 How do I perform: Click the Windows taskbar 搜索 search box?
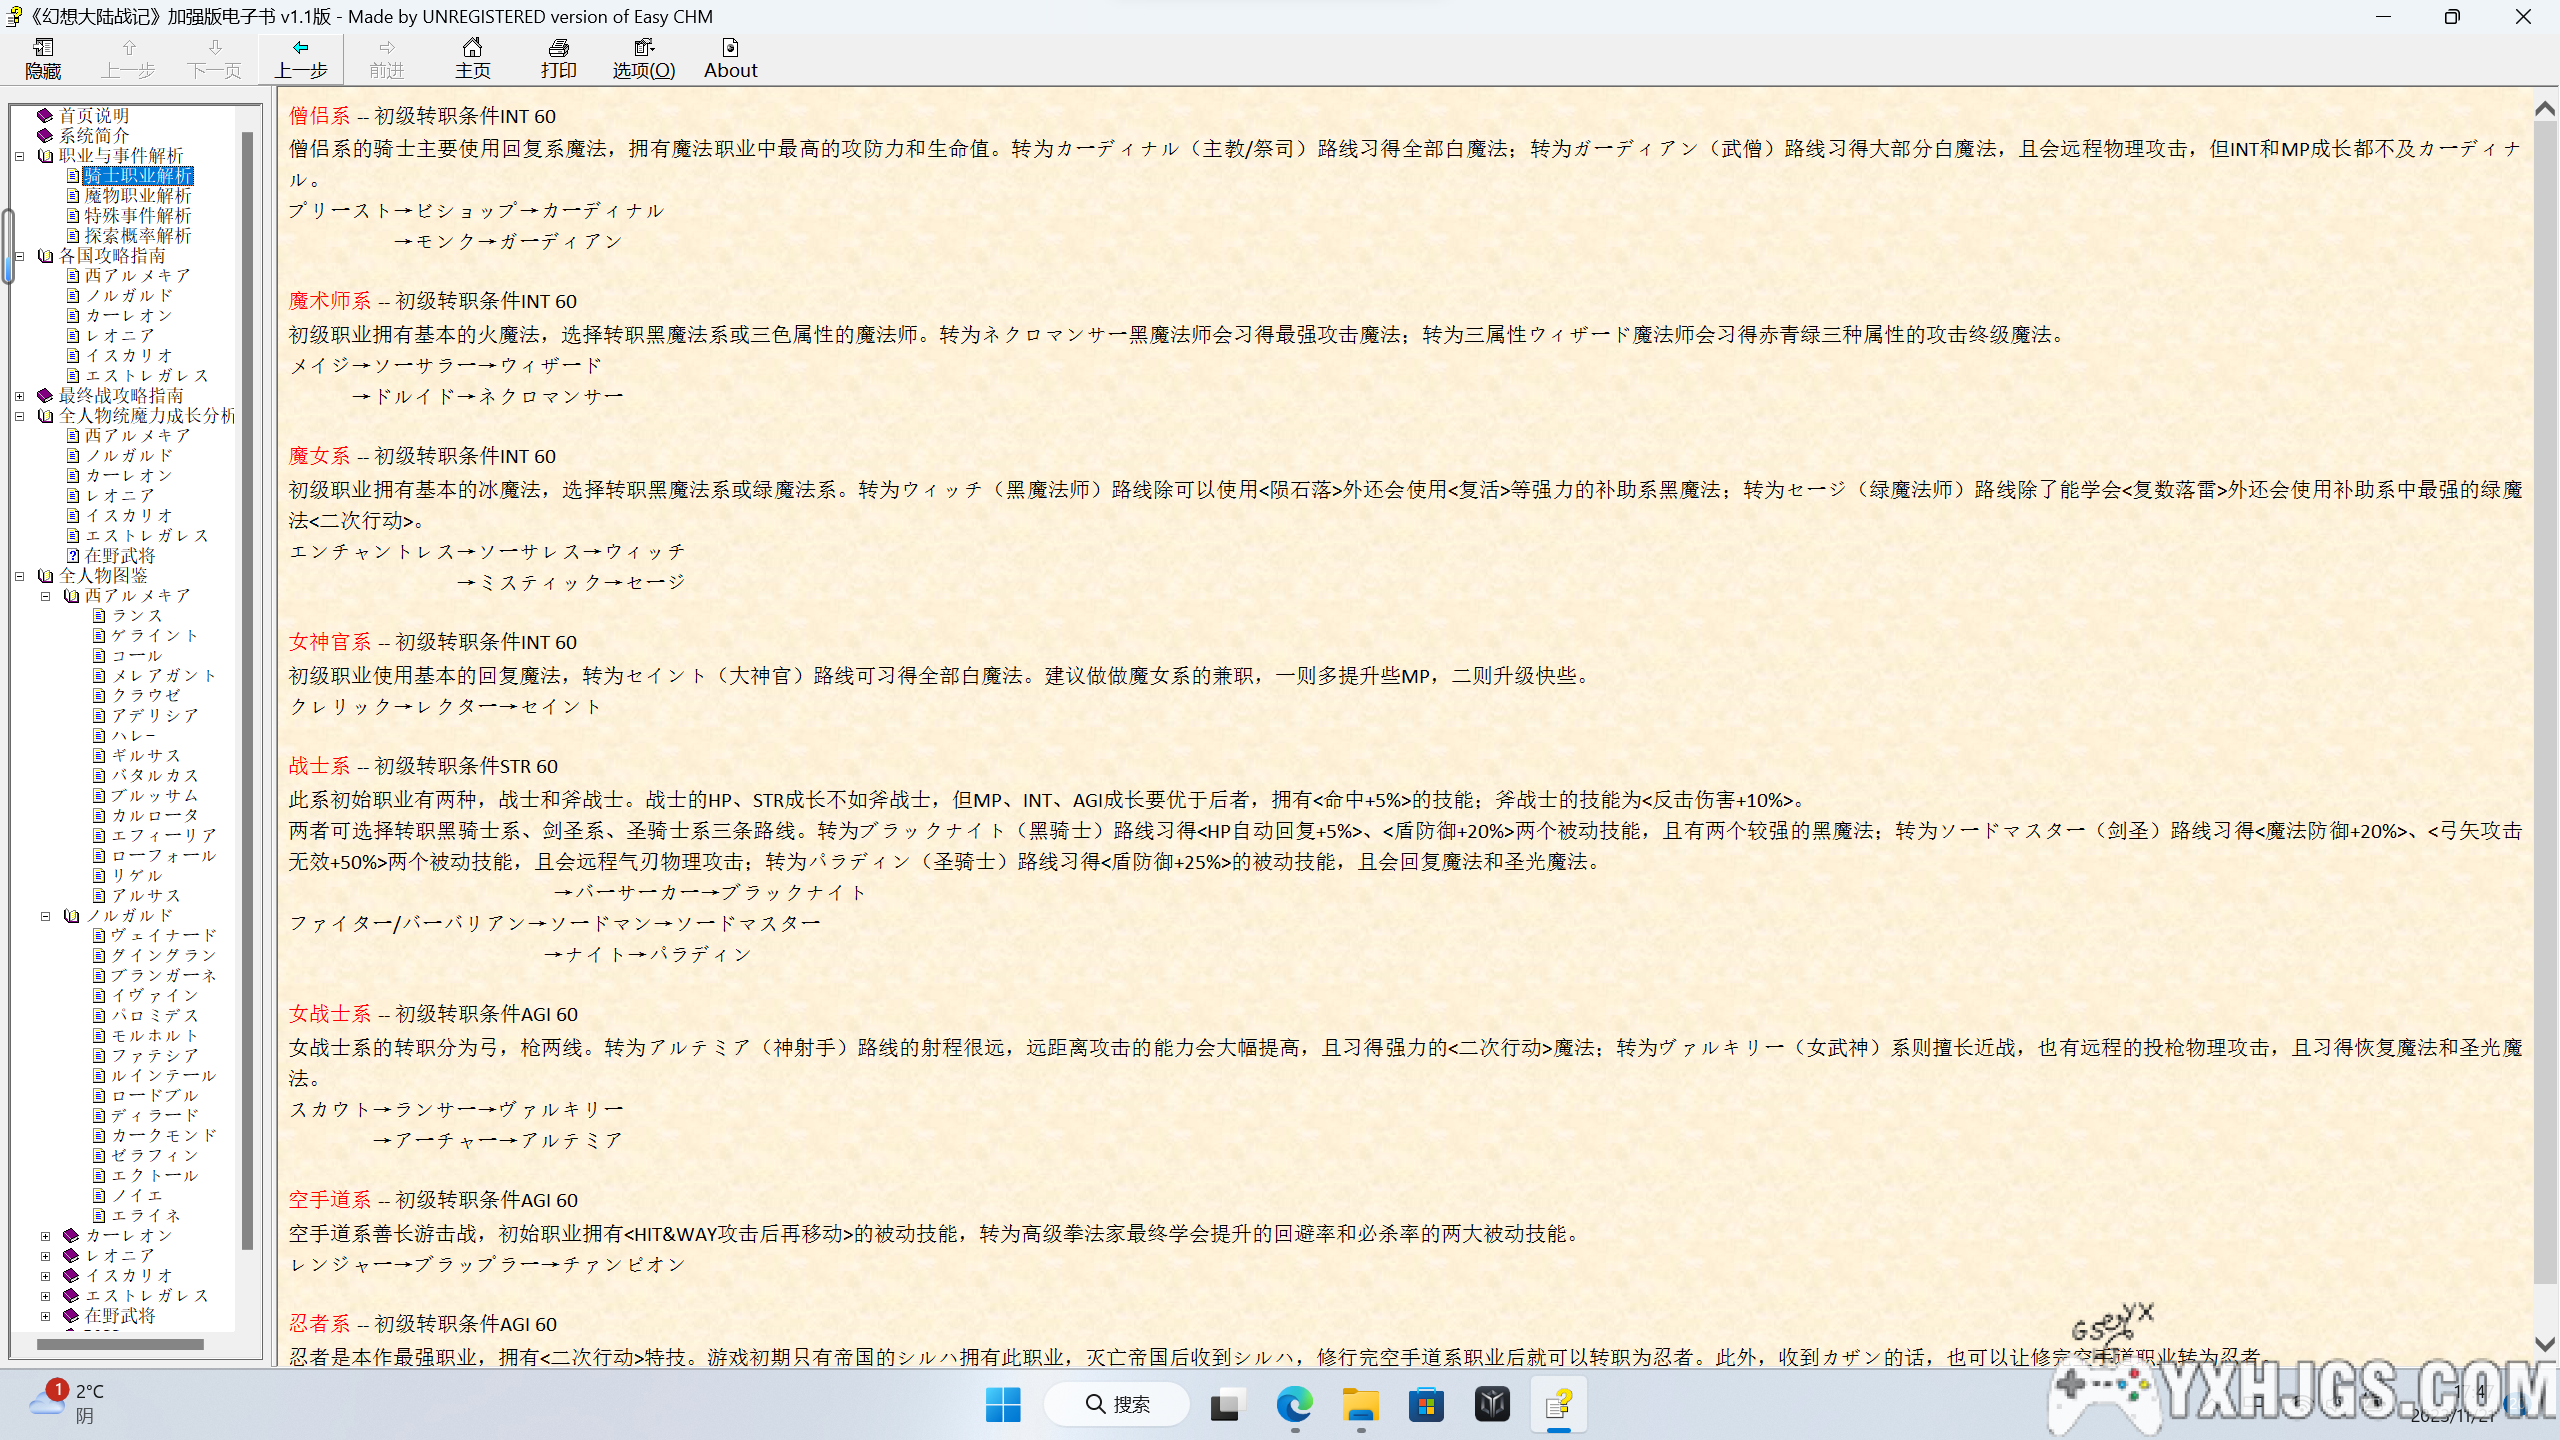(1117, 1405)
